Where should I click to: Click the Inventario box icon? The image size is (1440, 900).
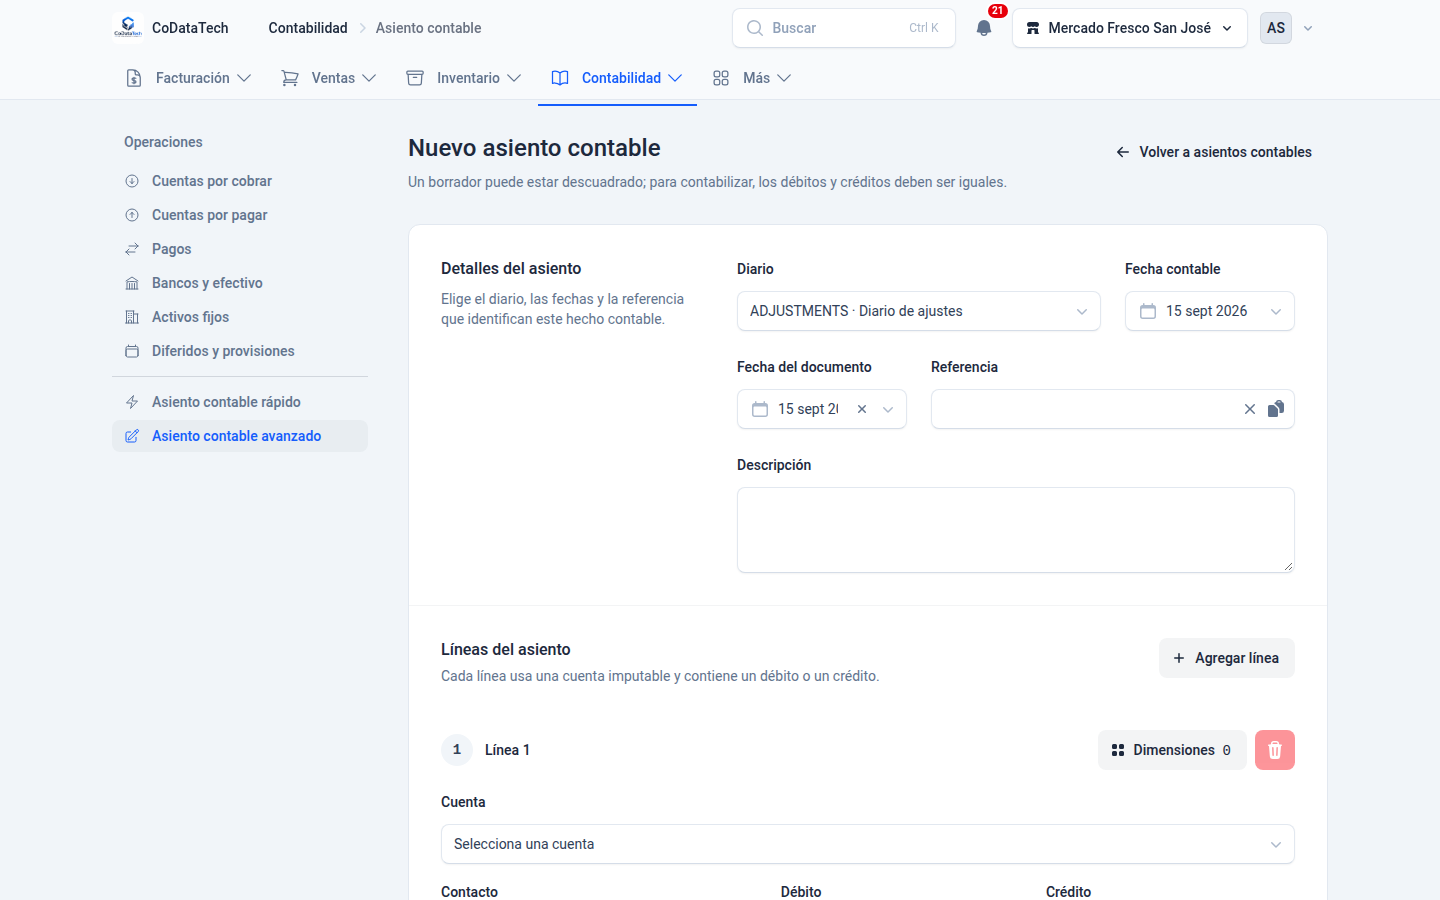coord(415,78)
